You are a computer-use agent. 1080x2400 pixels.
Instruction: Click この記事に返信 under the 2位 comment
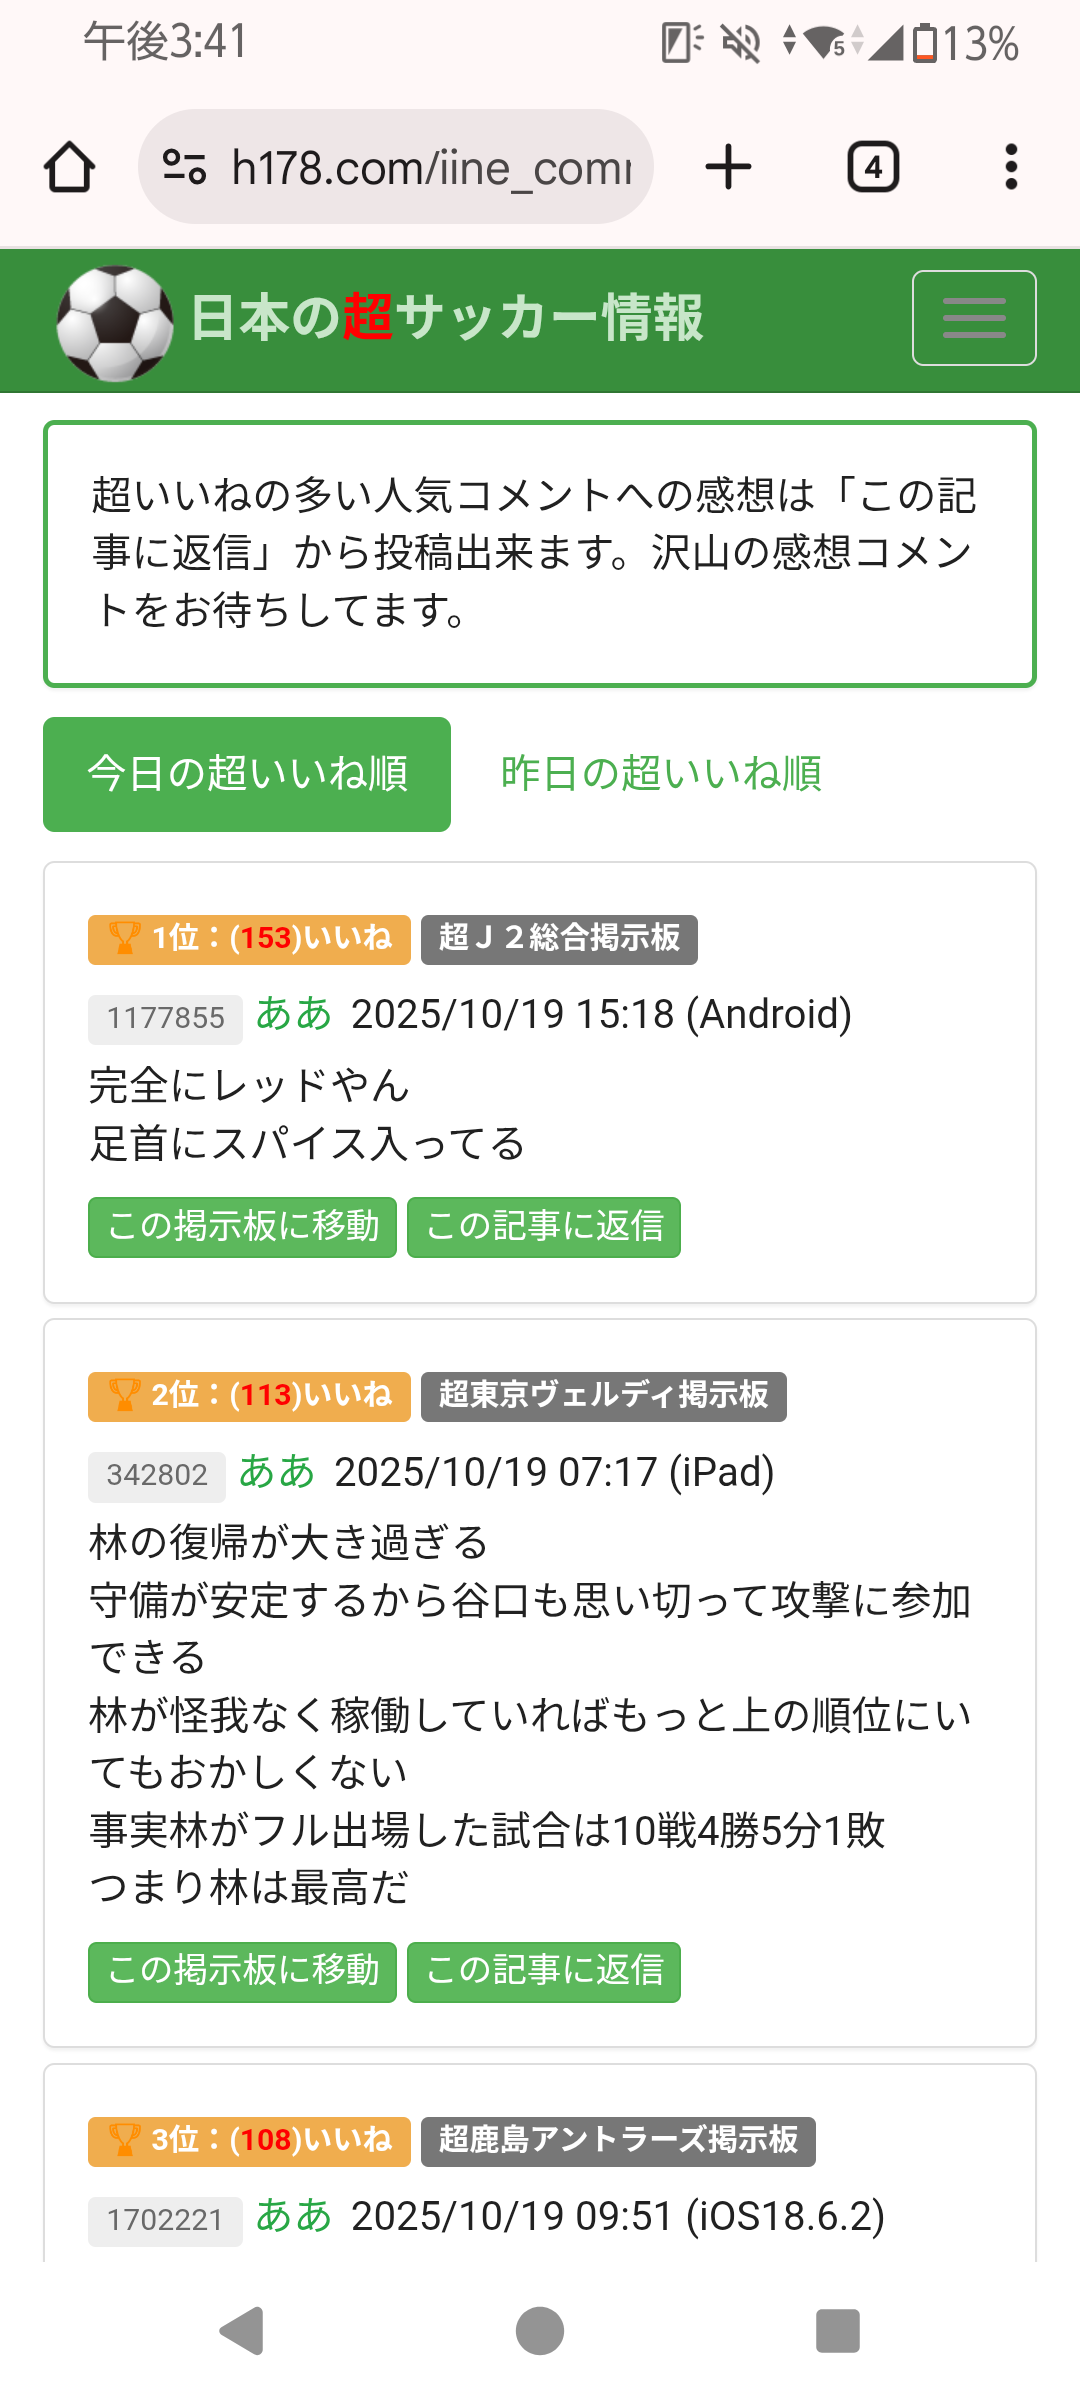coord(544,1971)
